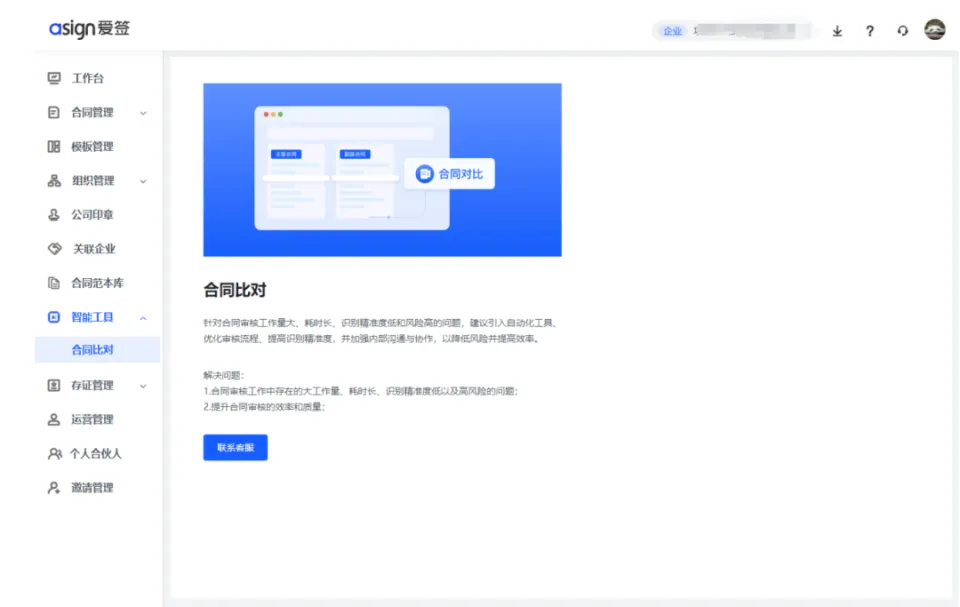
Task: Click the 合同范本库 contract library icon
Action: coord(54,283)
